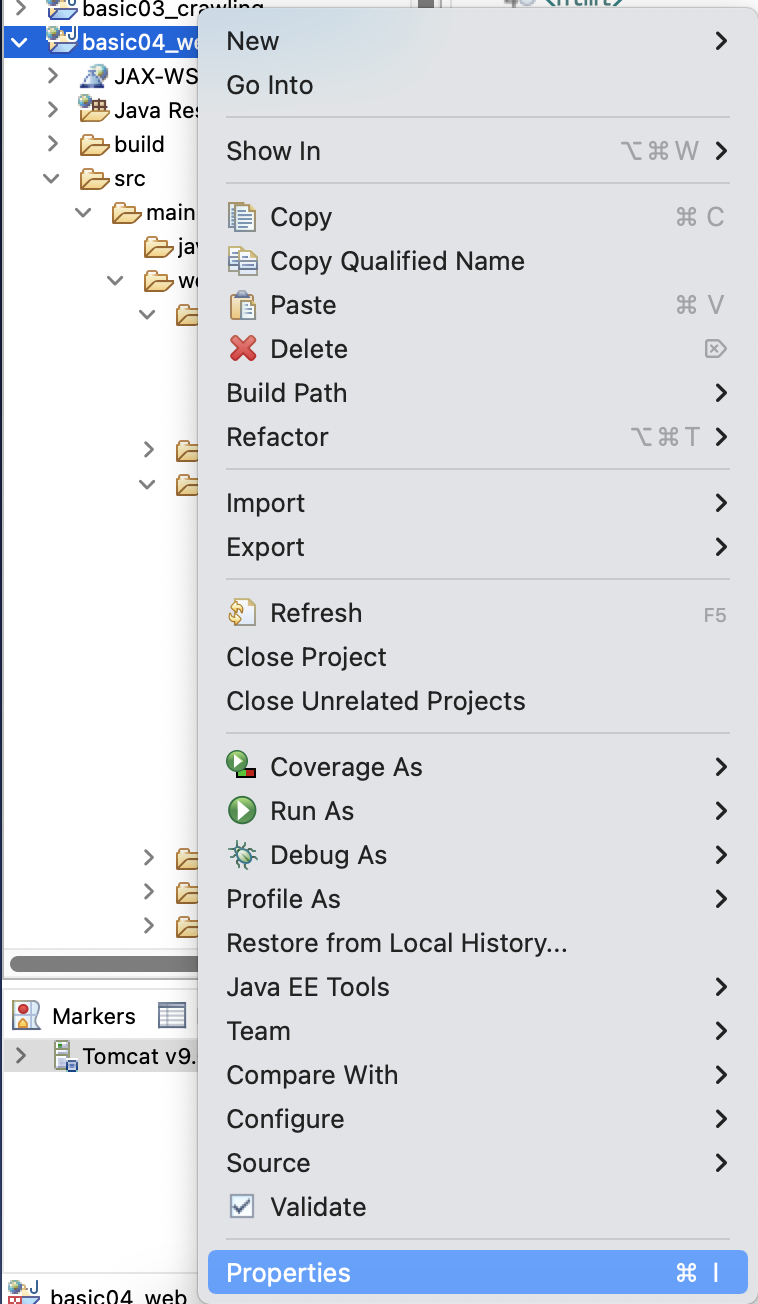Viewport: 758px width, 1304px height.
Task: Collapse the src folder
Action: click(51, 179)
